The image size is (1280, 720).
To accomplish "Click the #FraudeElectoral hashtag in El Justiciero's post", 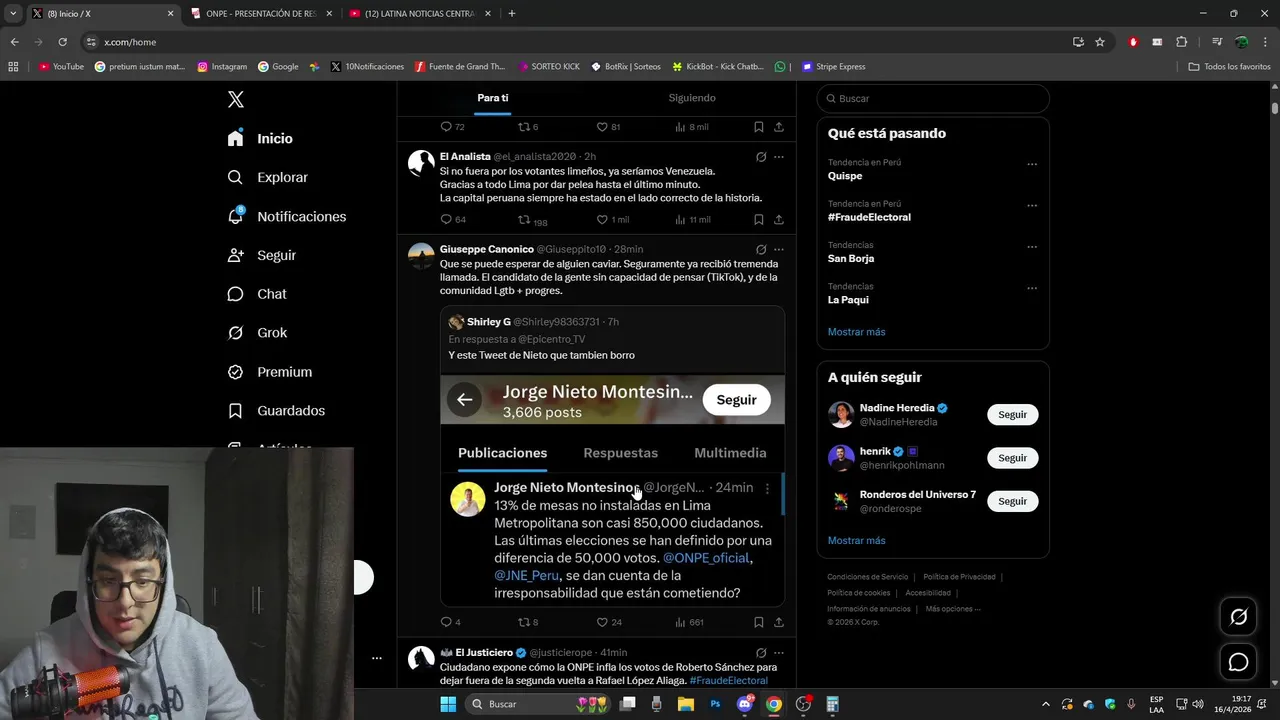I will pos(728,681).
